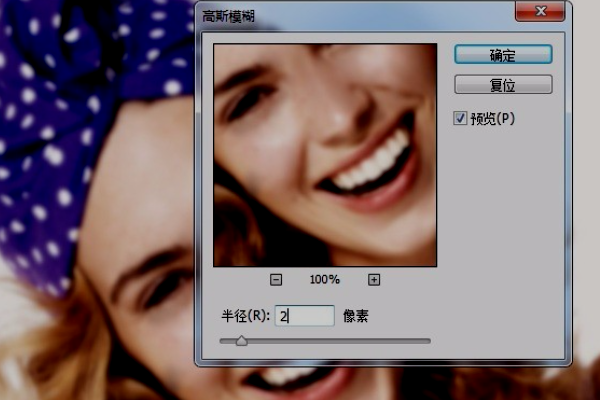Click the 100% zoom level text
600x400 pixels.
coord(324,280)
